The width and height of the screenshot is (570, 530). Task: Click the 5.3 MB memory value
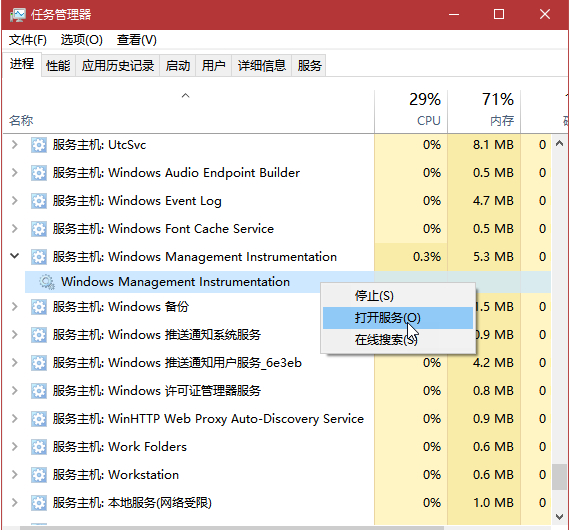pyautogui.click(x=493, y=257)
